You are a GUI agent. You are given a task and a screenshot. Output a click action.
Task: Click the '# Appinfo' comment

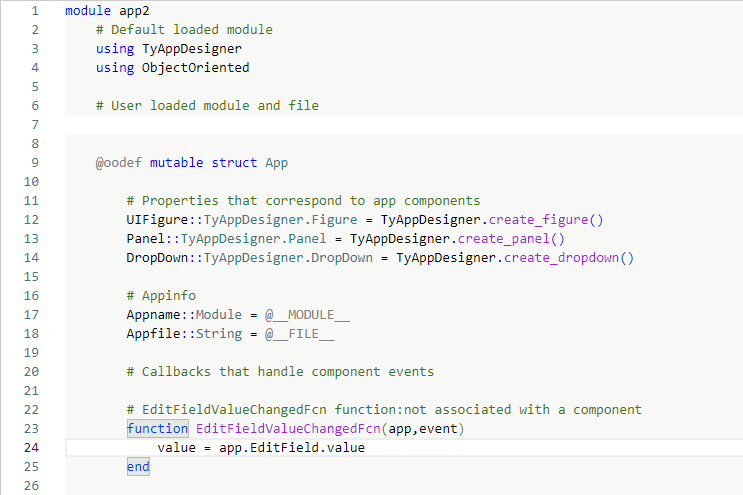point(161,296)
